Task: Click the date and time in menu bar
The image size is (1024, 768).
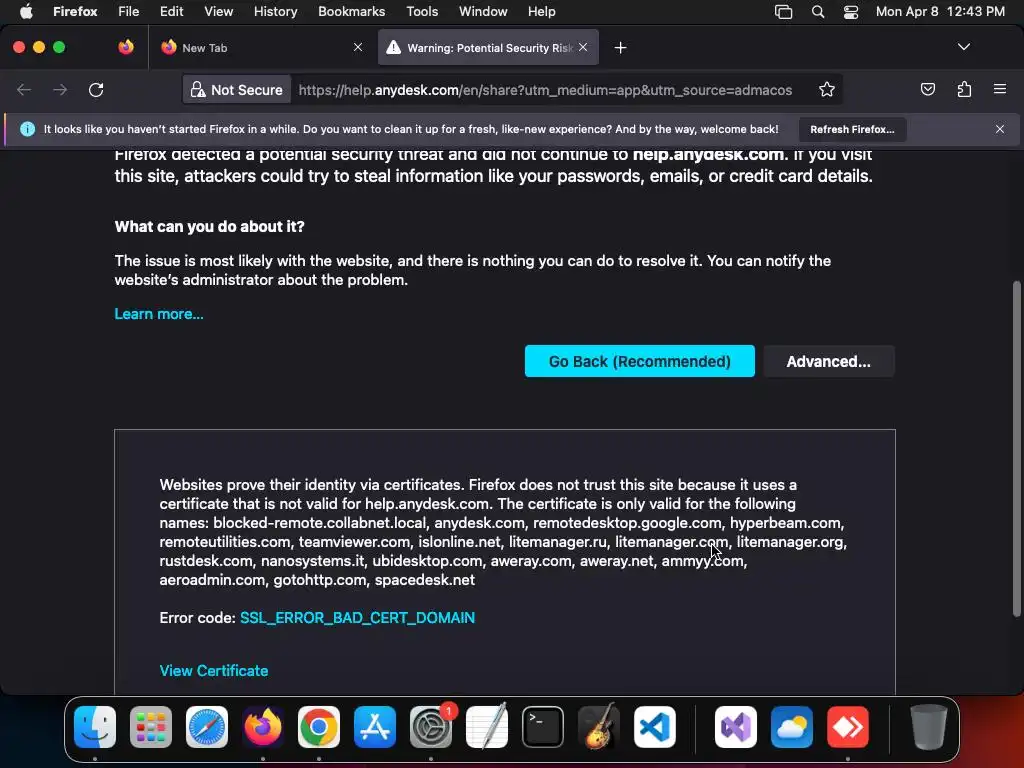Action: (x=940, y=11)
